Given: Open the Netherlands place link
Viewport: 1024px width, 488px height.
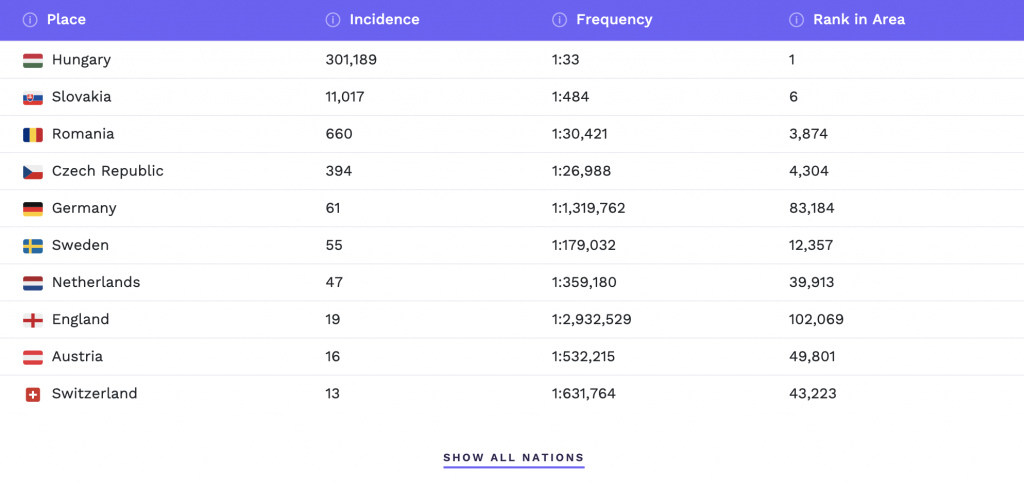Looking at the screenshot, I should click(96, 283).
